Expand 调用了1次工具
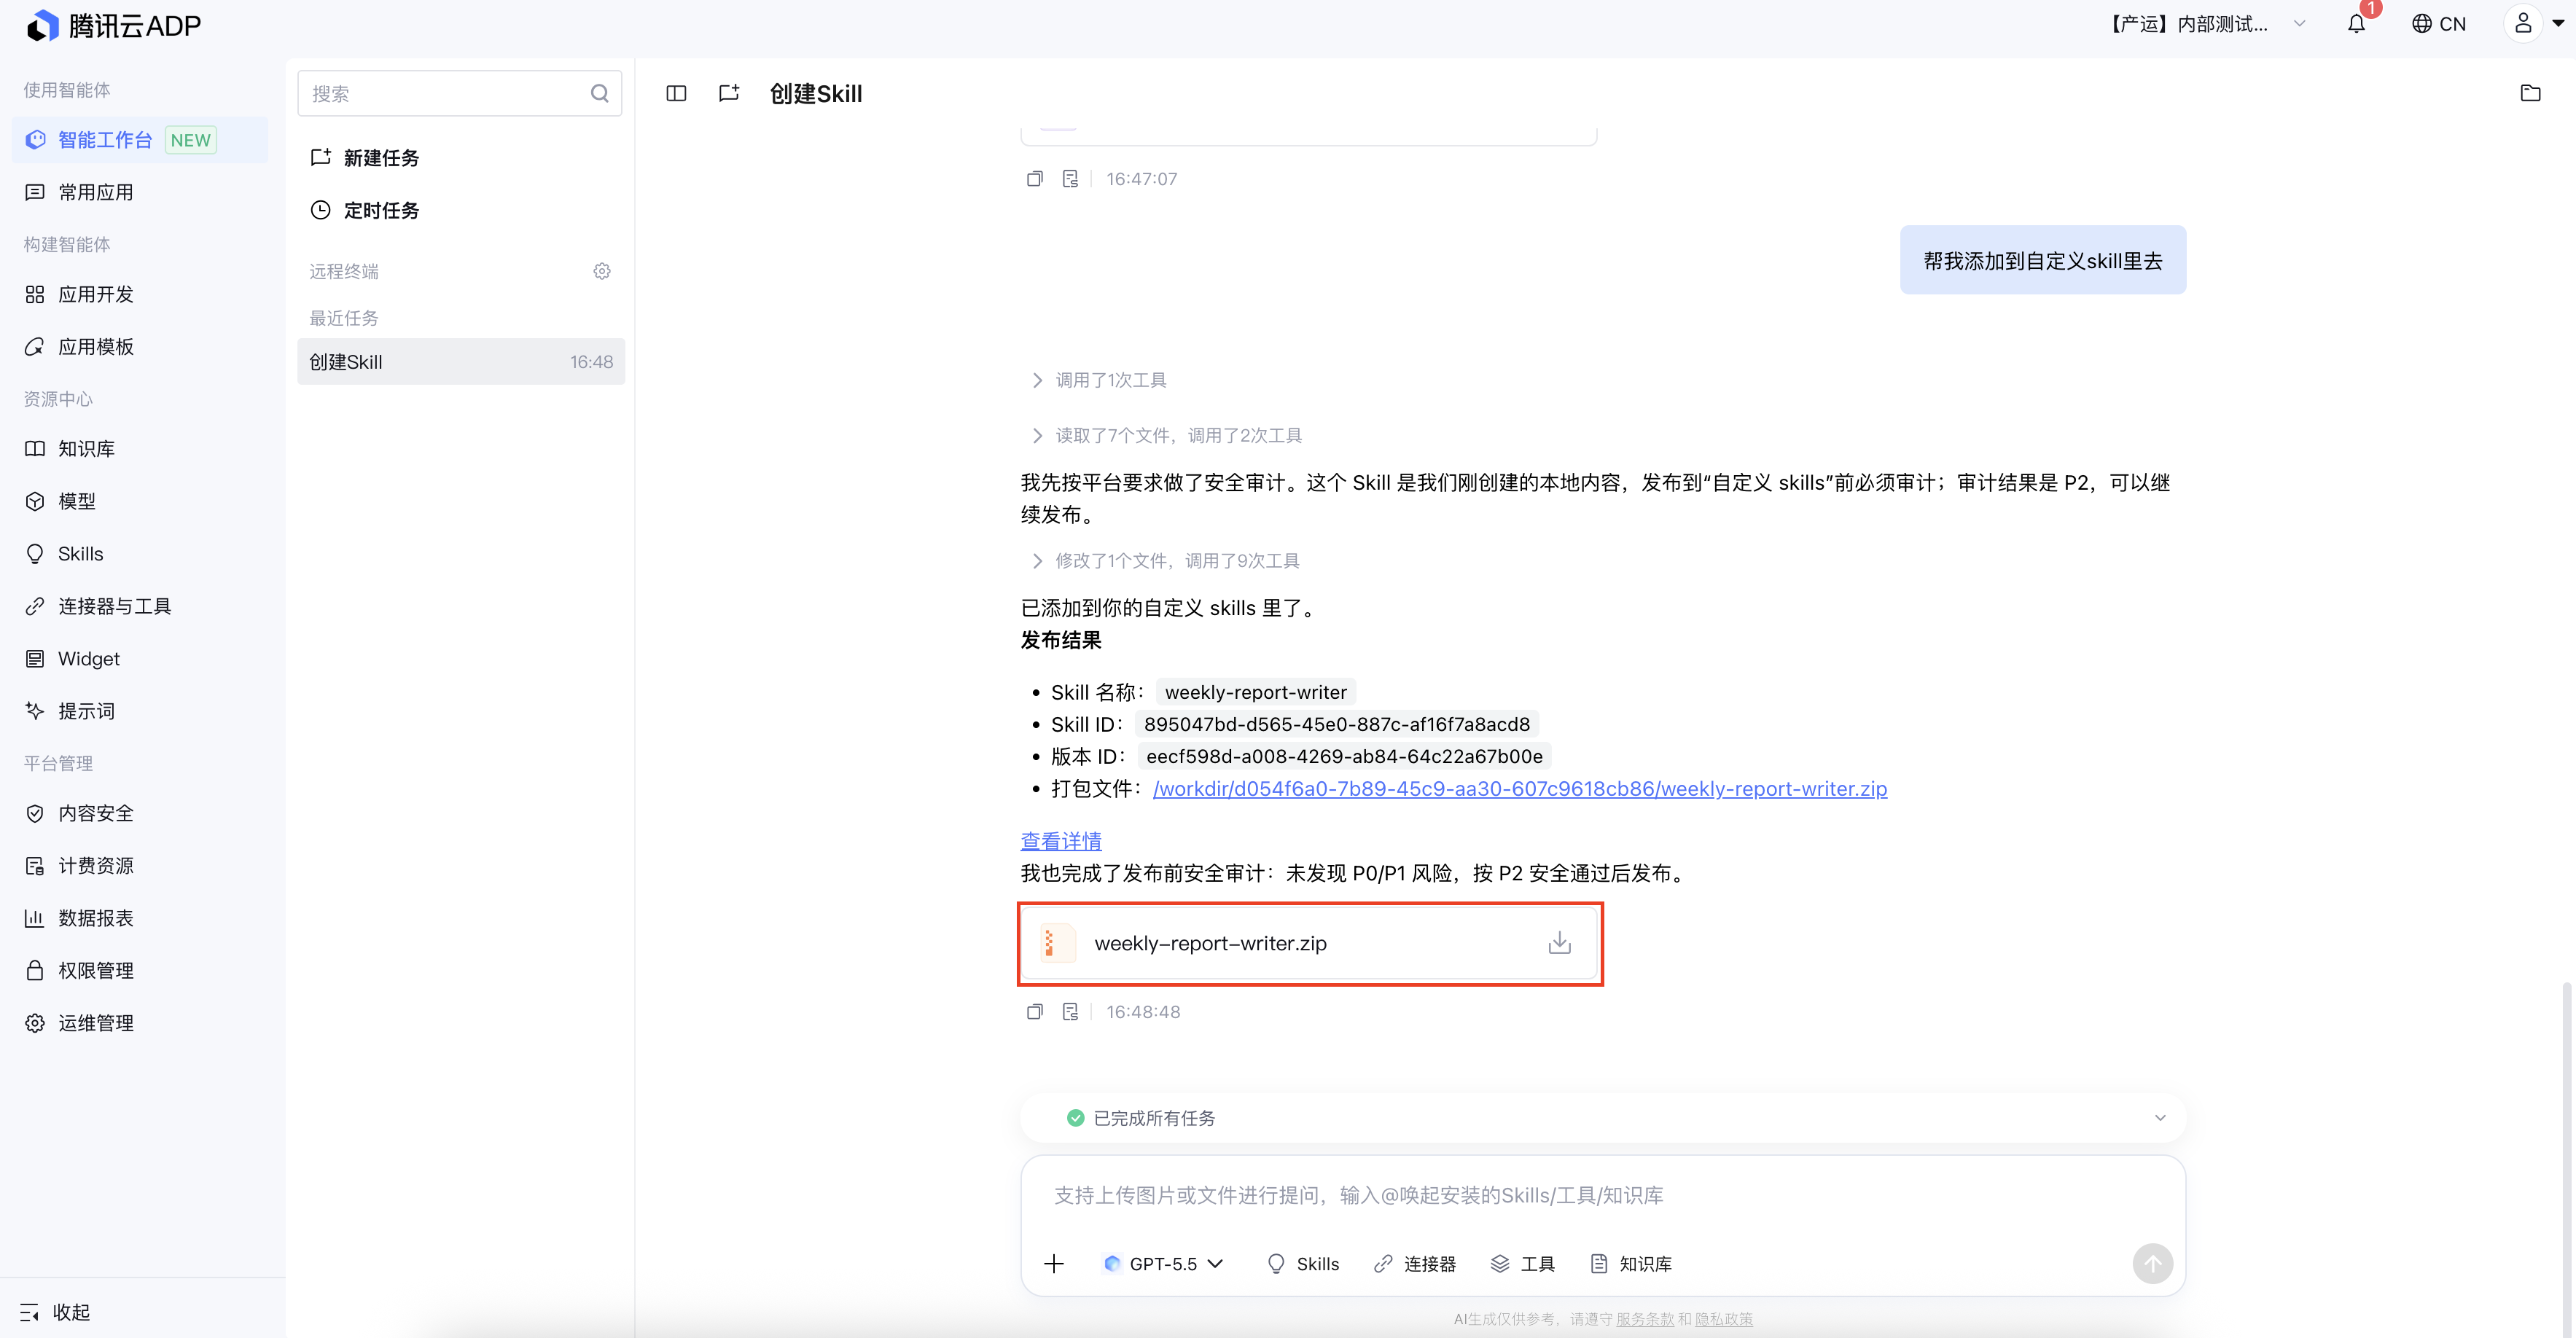This screenshot has height=1338, width=2576. (x=1100, y=380)
